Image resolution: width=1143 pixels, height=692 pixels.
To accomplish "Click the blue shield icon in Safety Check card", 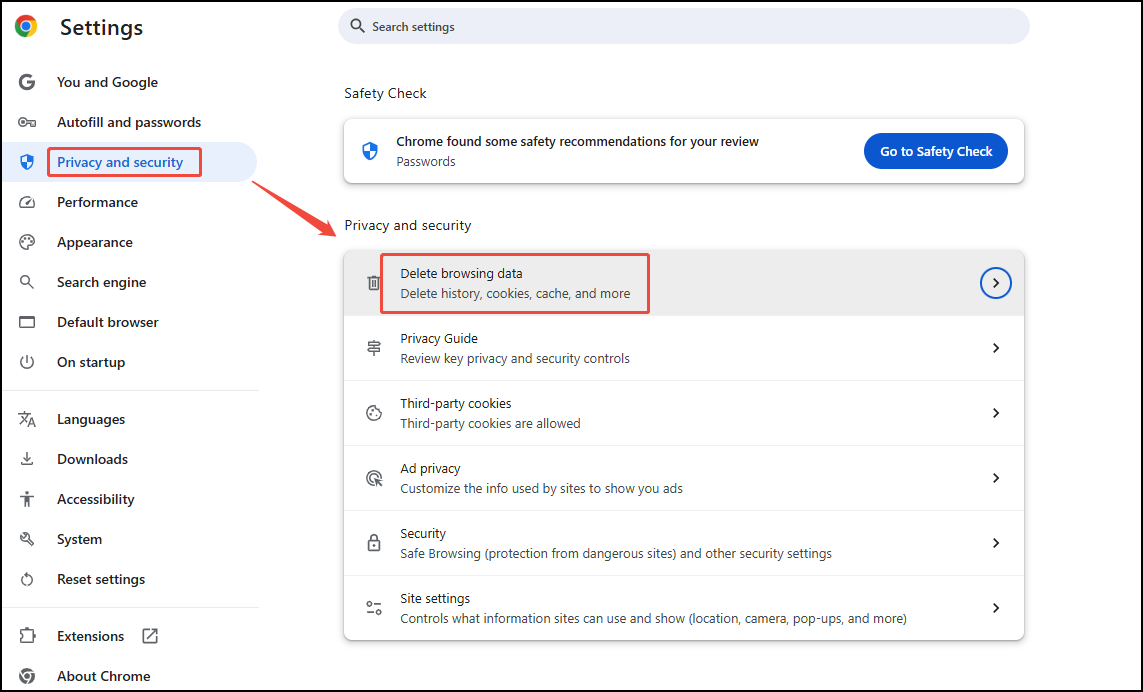I will 370,151.
